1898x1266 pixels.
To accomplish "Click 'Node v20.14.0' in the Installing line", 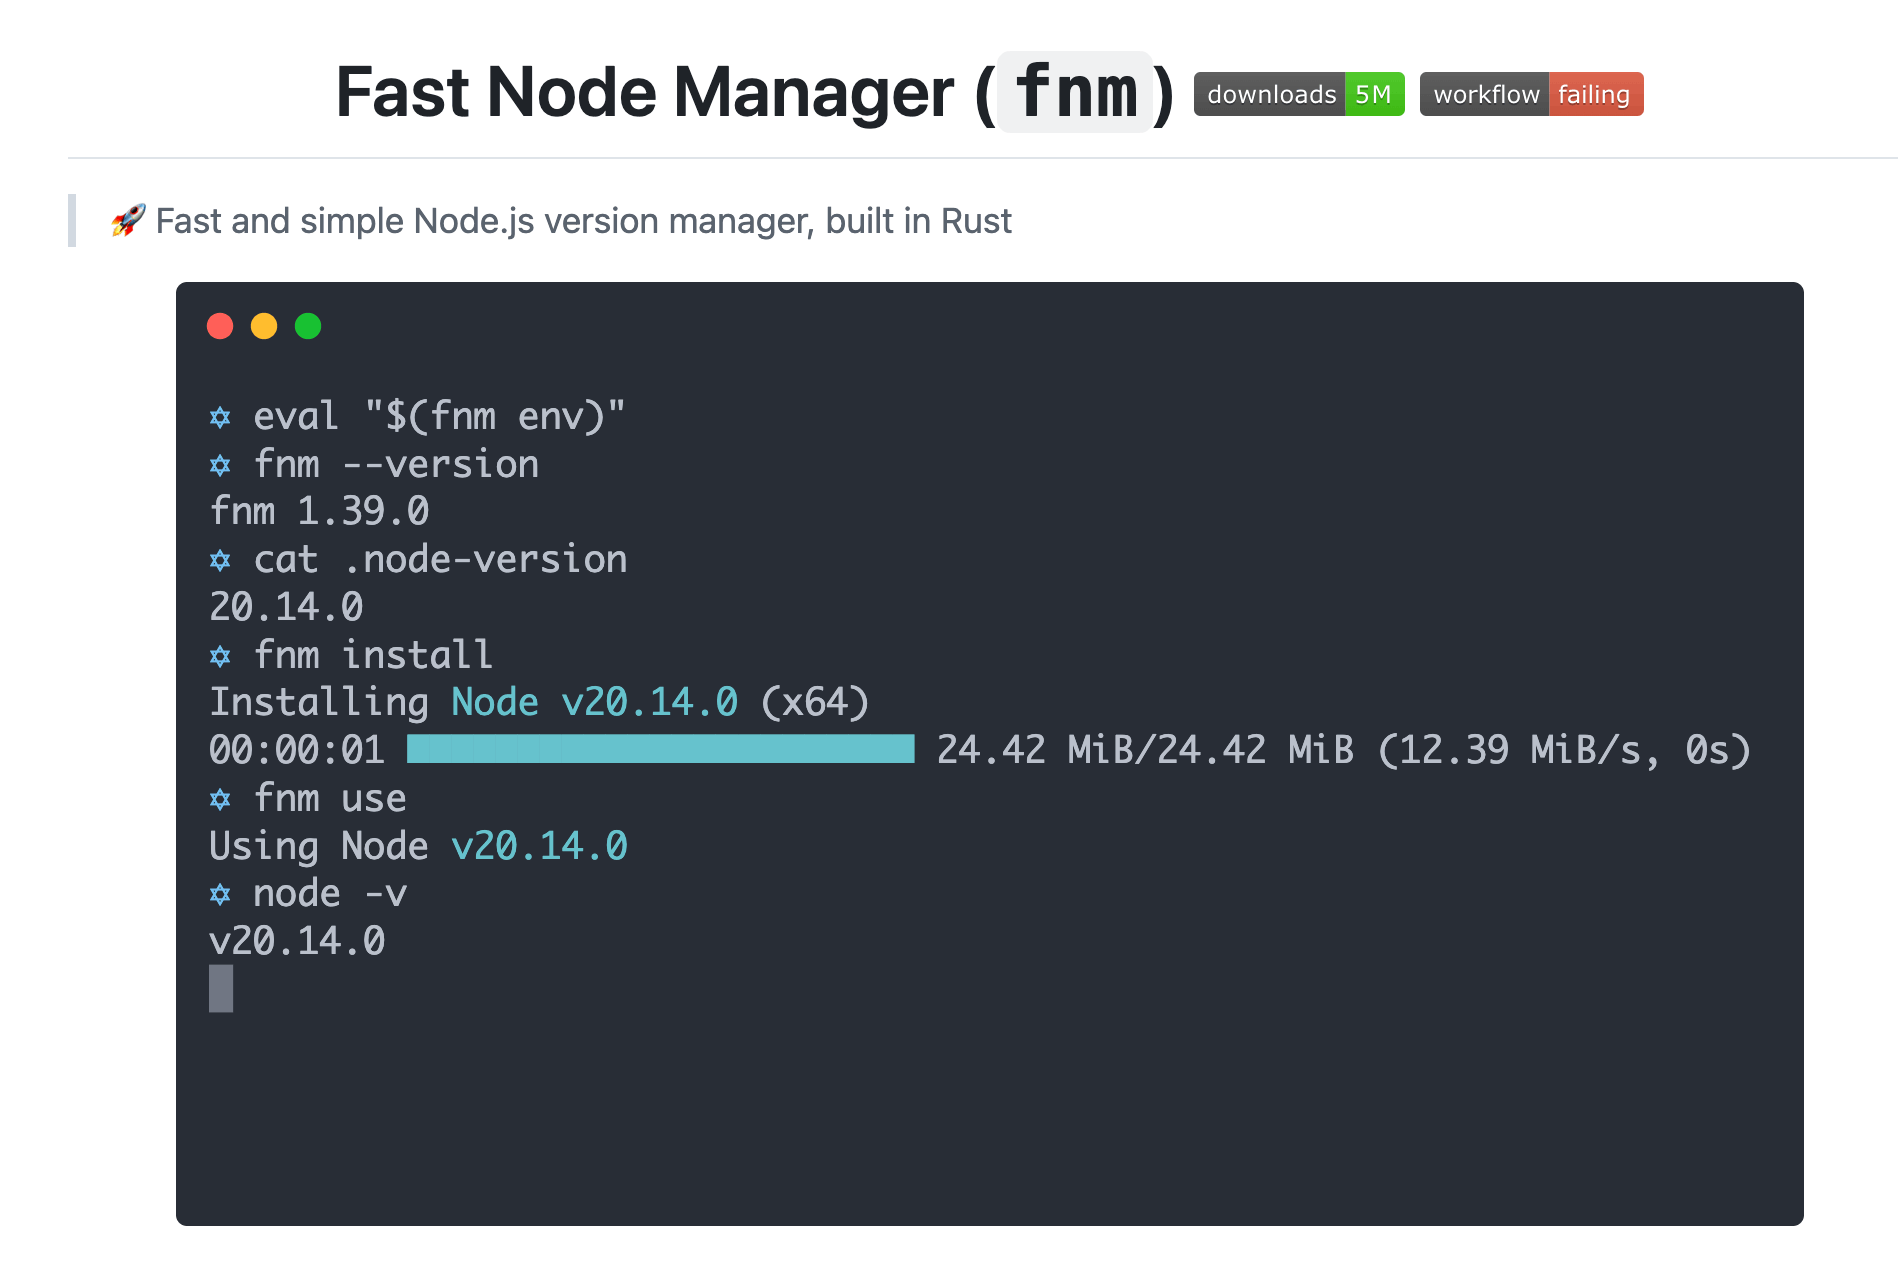I will point(594,702).
